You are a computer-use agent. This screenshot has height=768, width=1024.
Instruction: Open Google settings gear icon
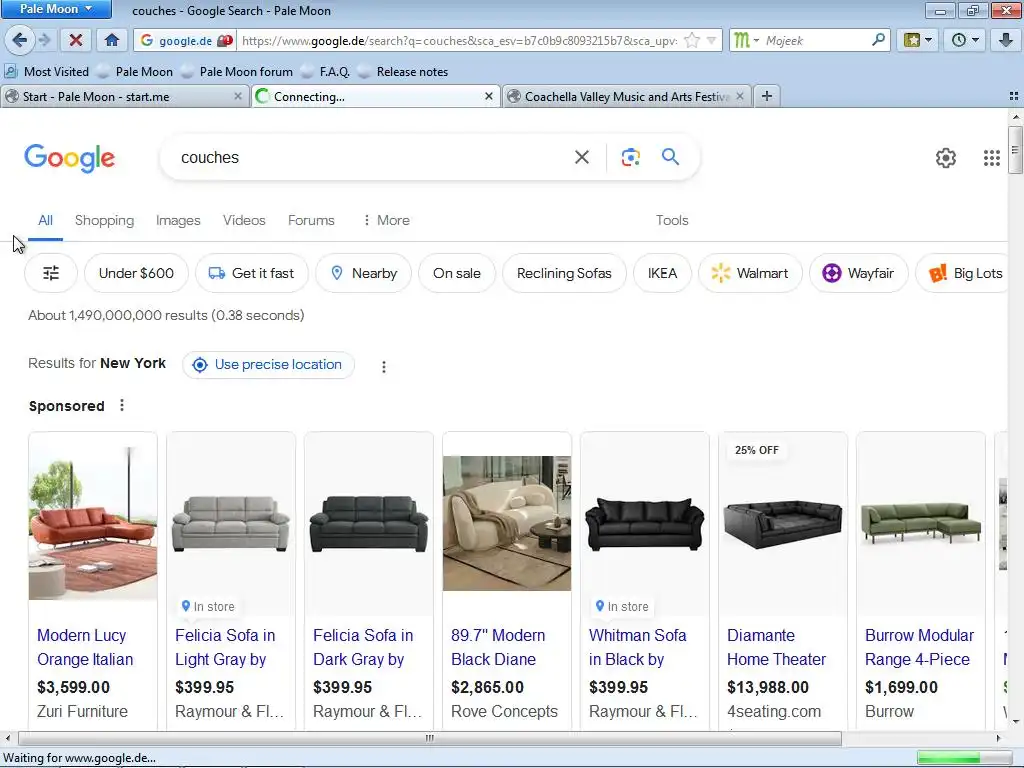(x=946, y=157)
